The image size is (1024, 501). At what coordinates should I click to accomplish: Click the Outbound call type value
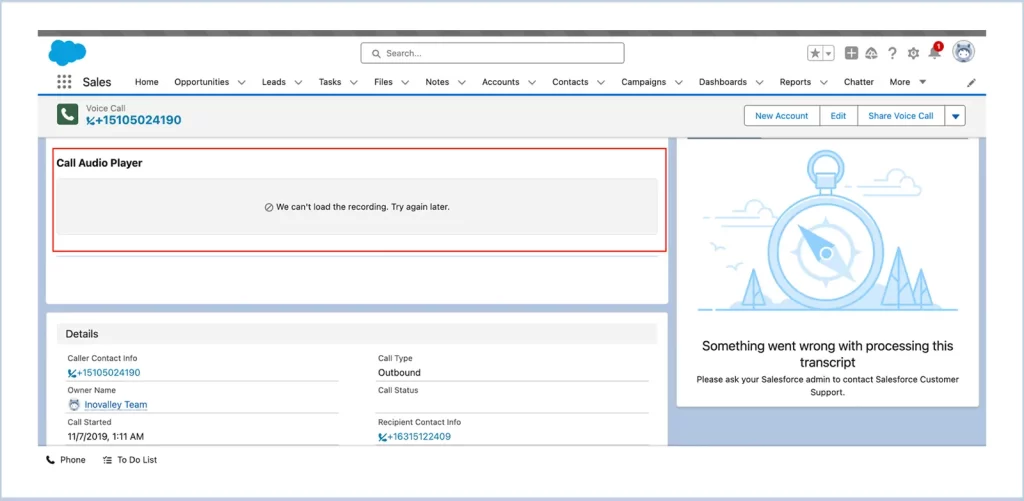(399, 373)
